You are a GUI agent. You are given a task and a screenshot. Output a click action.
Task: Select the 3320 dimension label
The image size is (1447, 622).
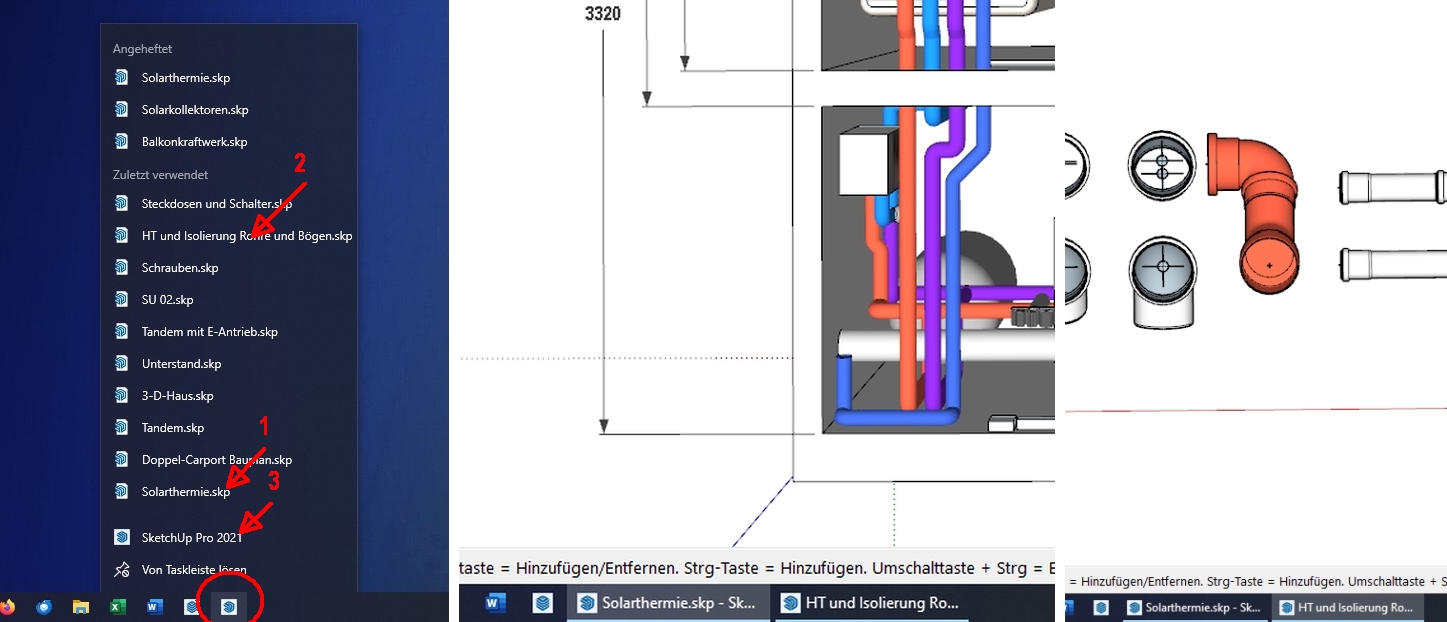pyautogui.click(x=603, y=15)
